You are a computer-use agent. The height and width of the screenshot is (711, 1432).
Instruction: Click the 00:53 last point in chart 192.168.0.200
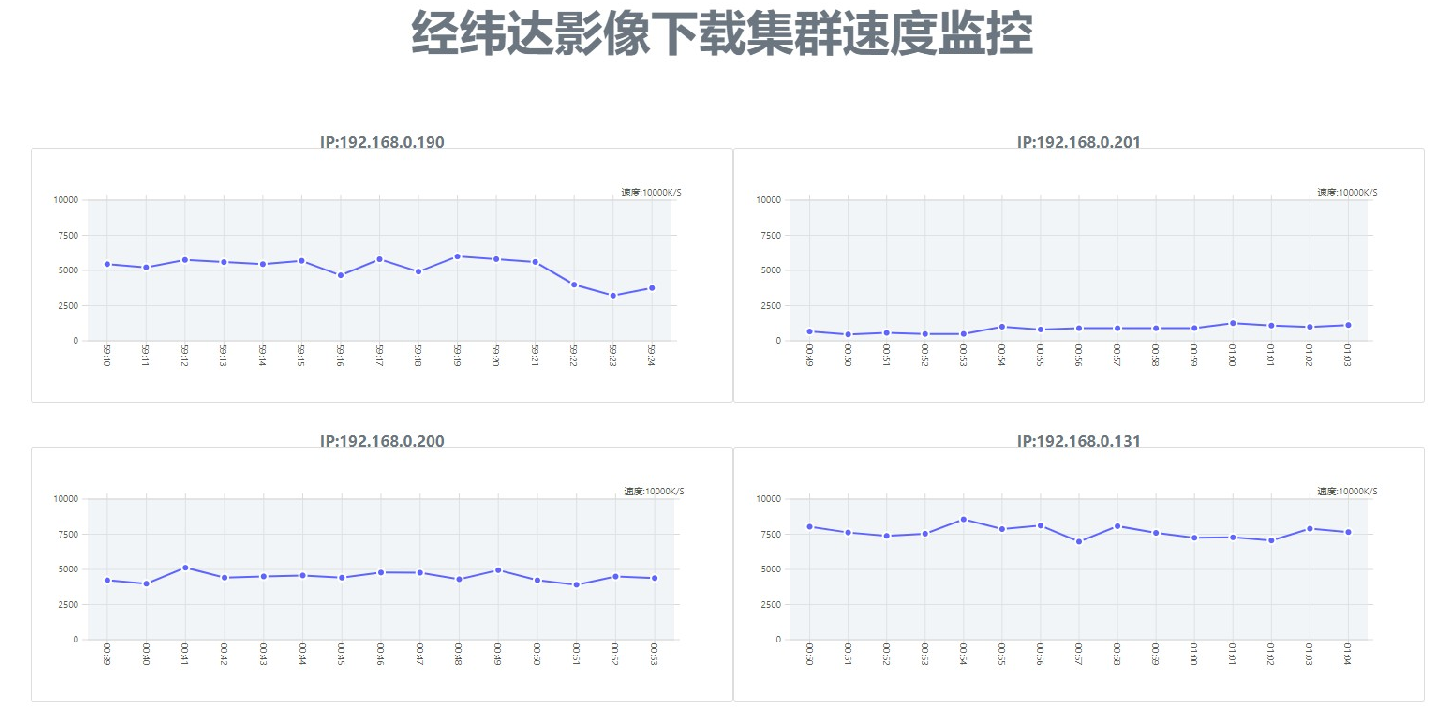click(653, 578)
